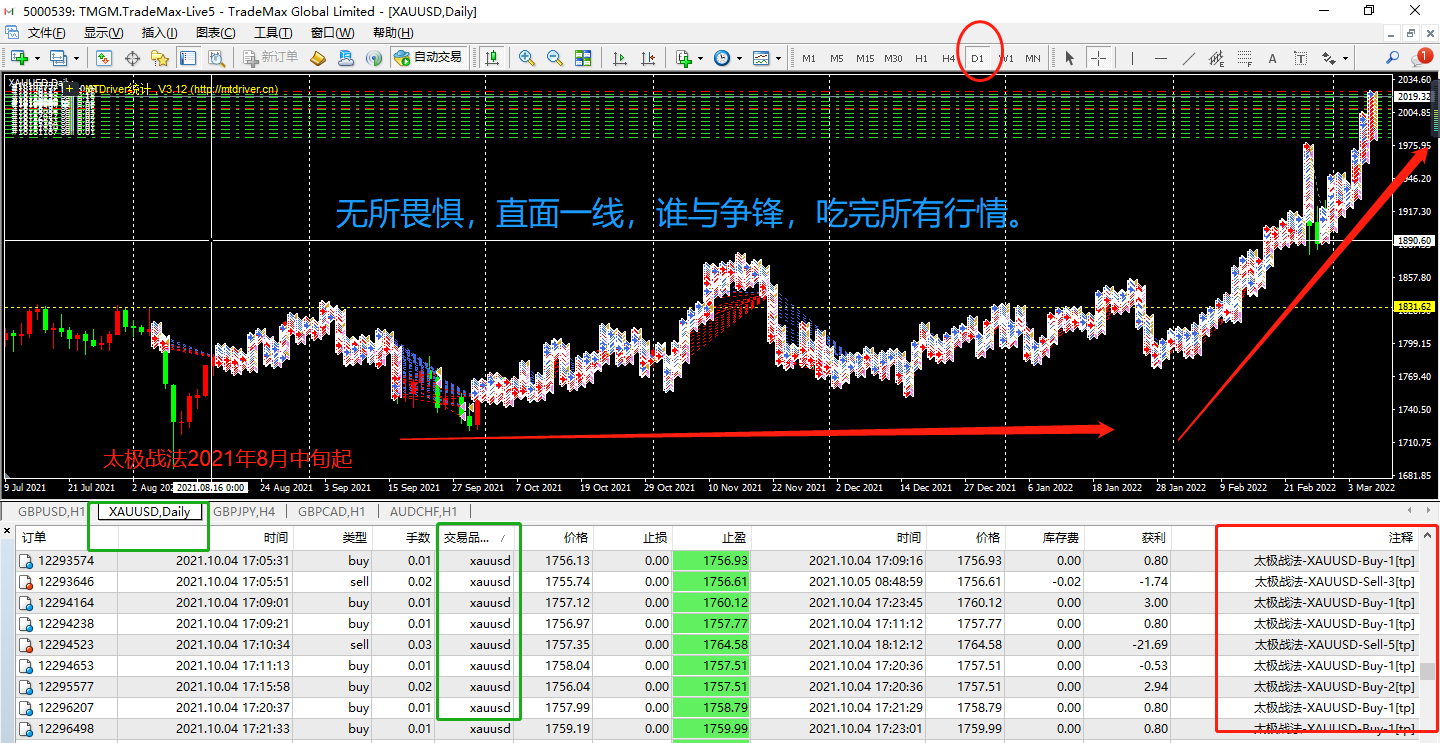The image size is (1440, 743).
Task: Switch chart to candlestick display
Action: (x=491, y=58)
